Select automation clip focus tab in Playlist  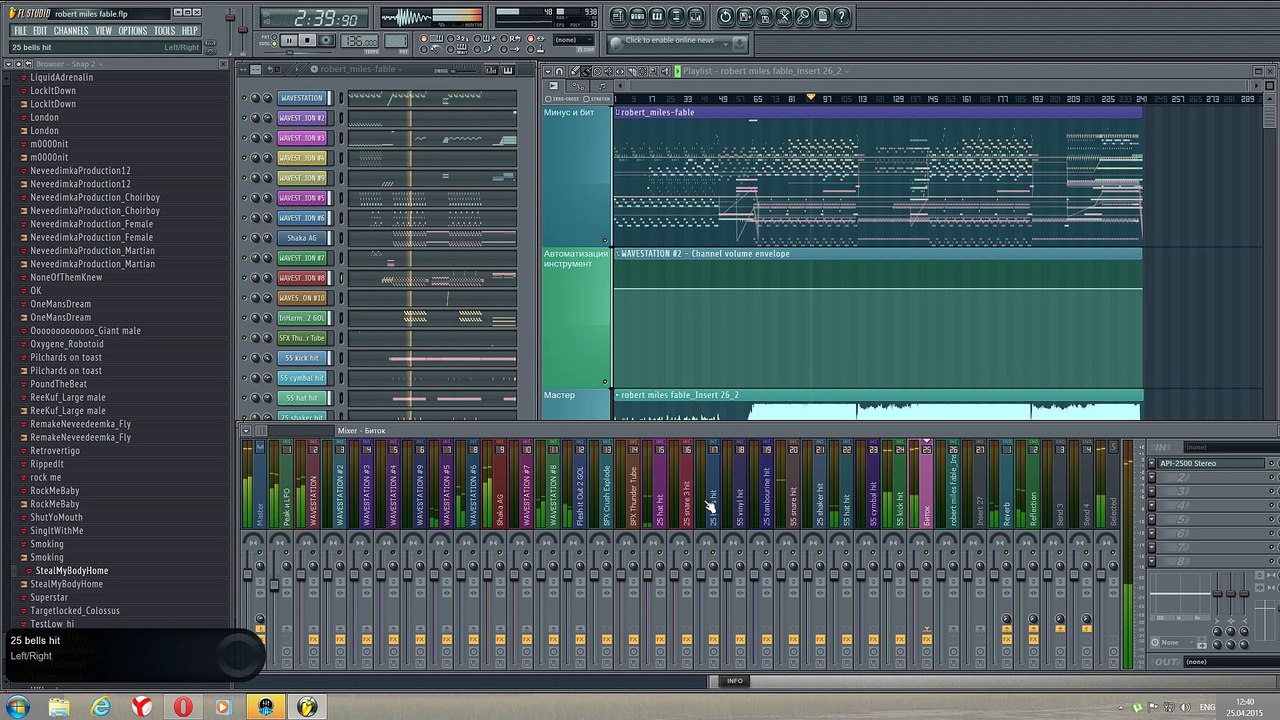tap(578, 86)
